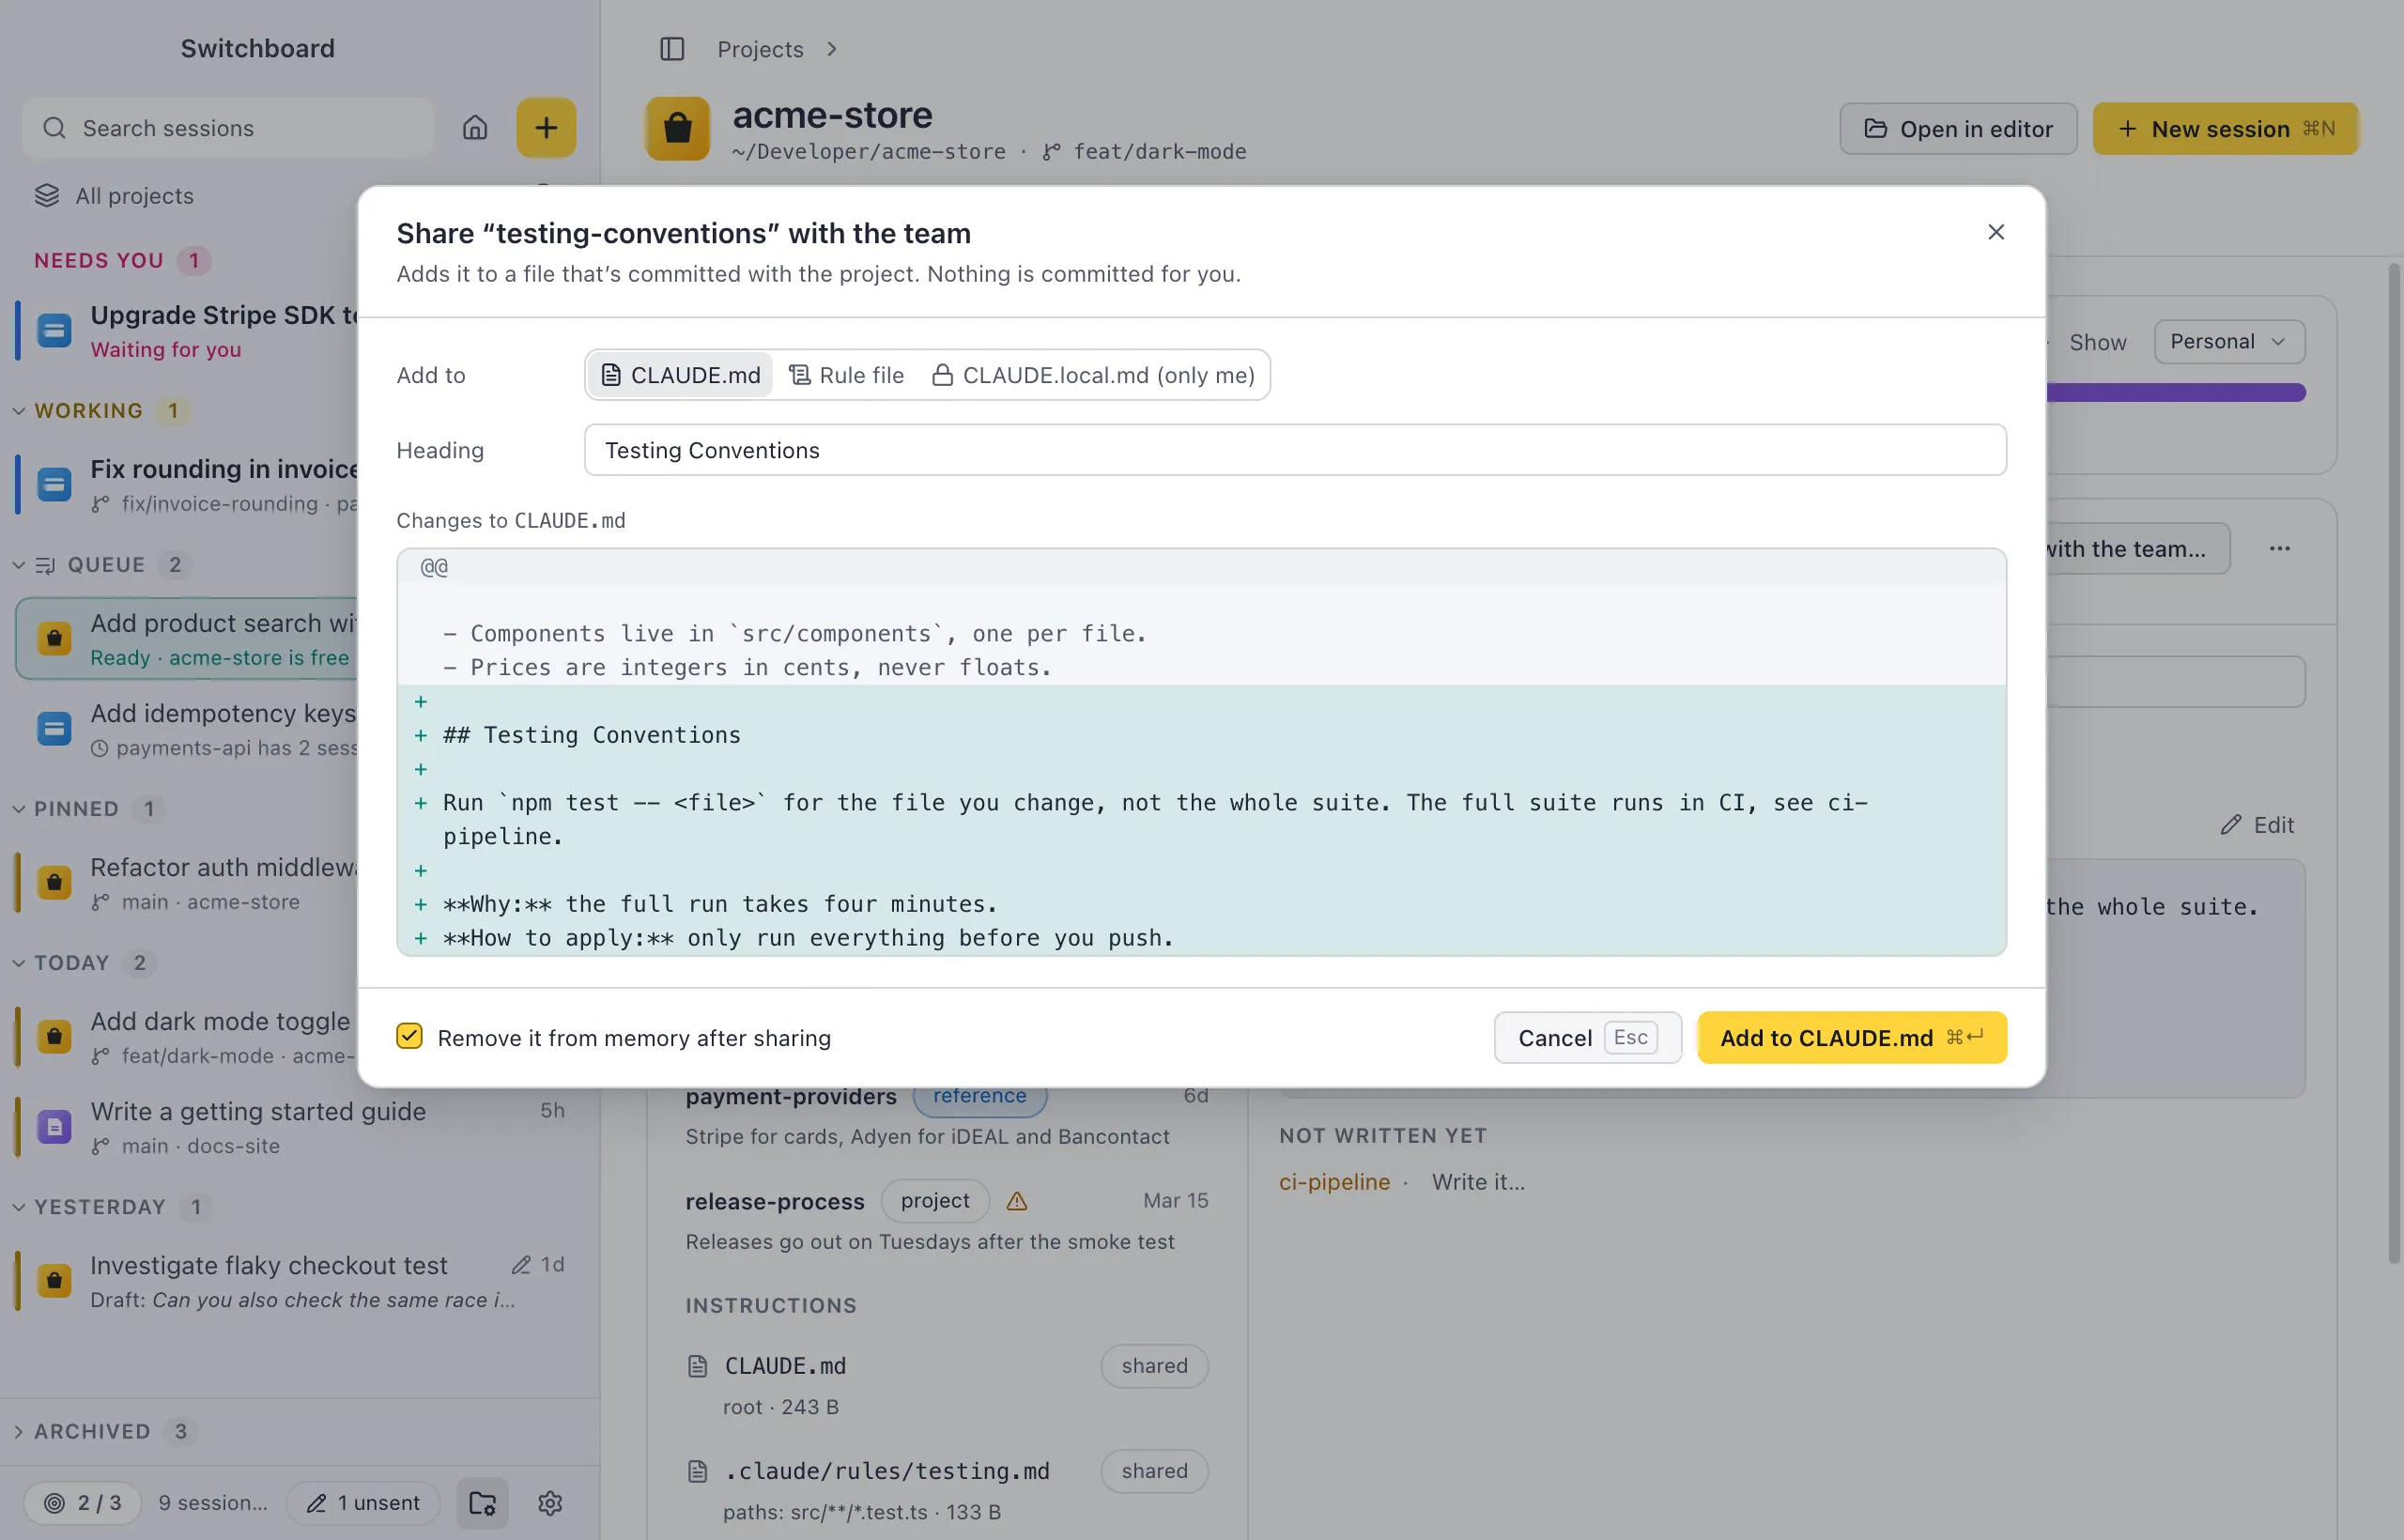This screenshot has width=2404, height=1540.
Task: Click Open in editor button
Action: pos(1958,129)
